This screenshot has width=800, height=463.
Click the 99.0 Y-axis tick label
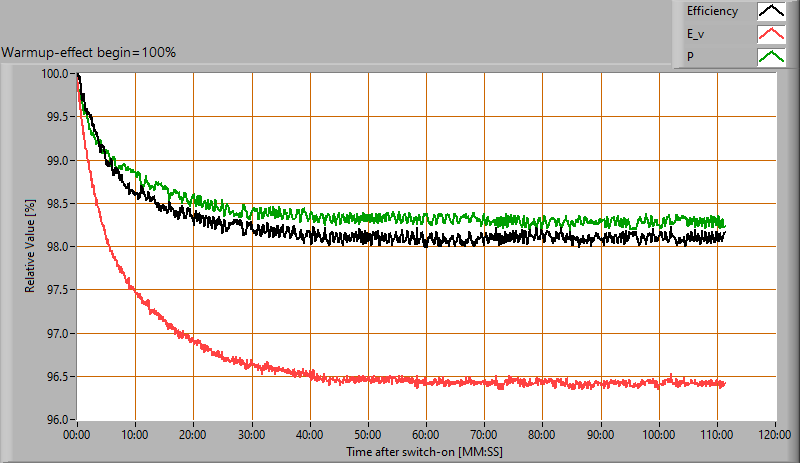click(55, 160)
